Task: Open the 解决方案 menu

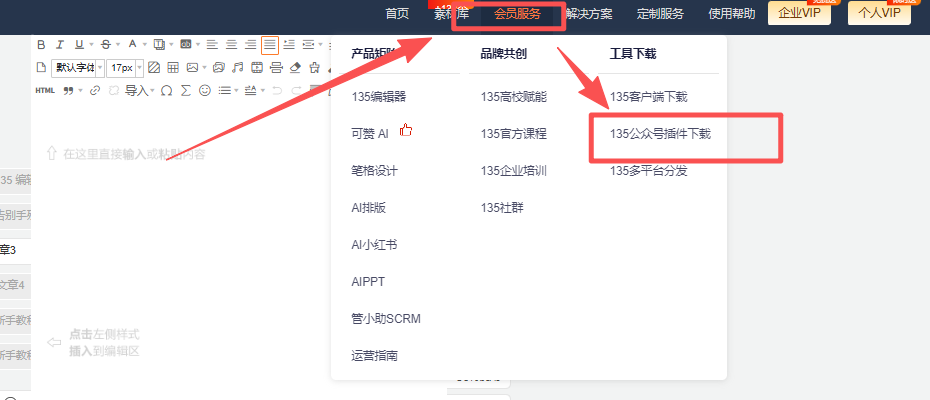Action: coord(589,14)
